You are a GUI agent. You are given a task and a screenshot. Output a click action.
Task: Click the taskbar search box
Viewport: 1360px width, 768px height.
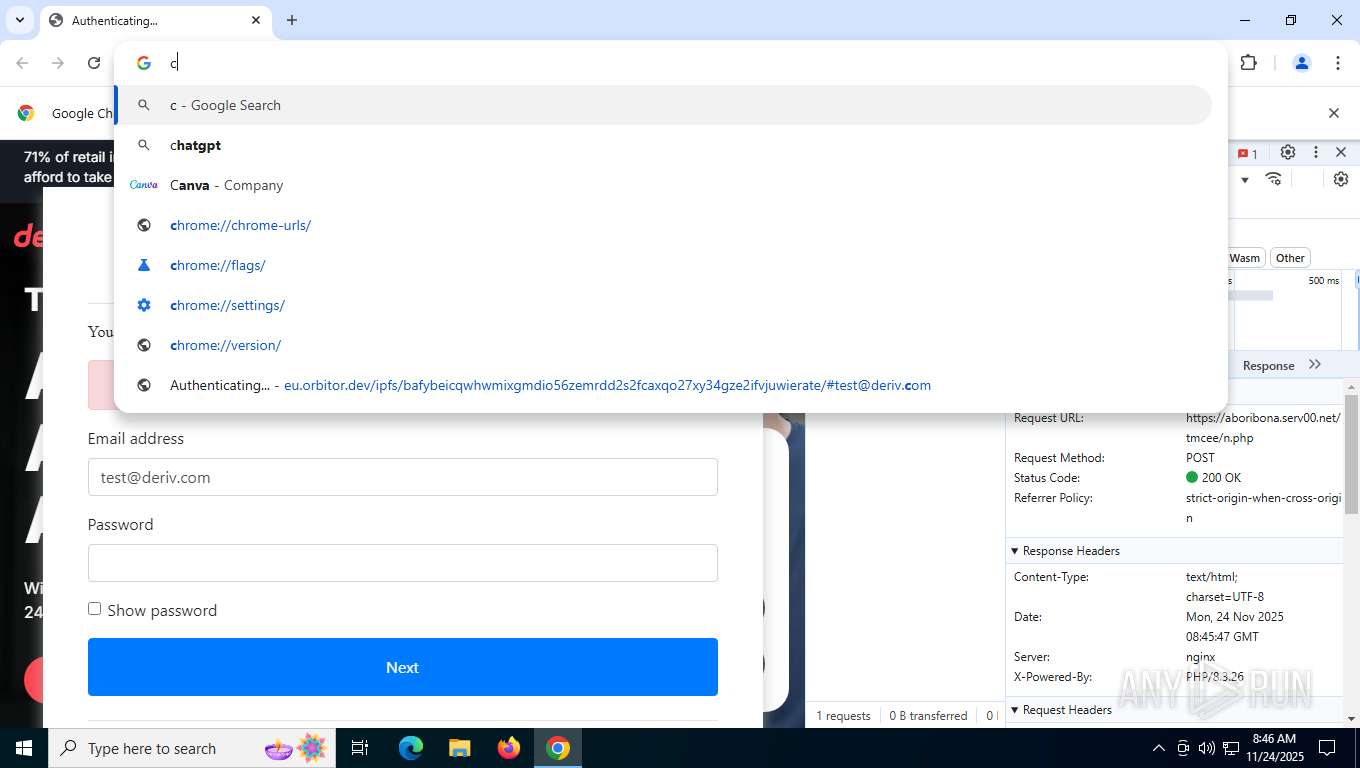190,748
